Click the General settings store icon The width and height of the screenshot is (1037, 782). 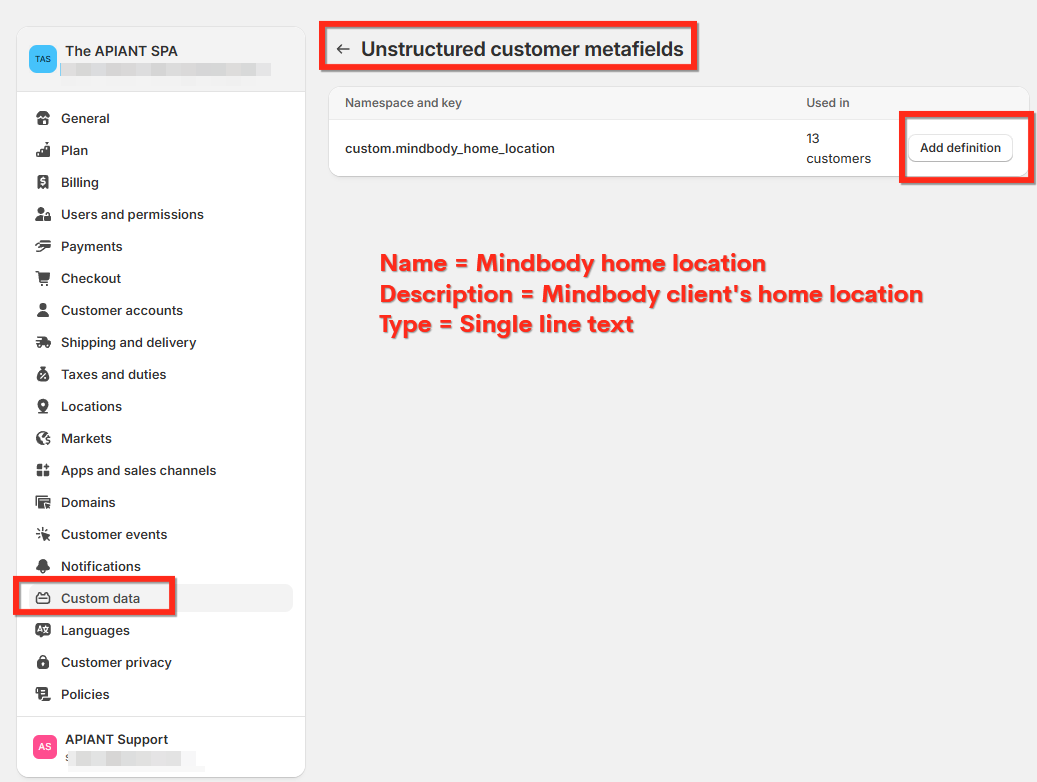click(x=43, y=118)
